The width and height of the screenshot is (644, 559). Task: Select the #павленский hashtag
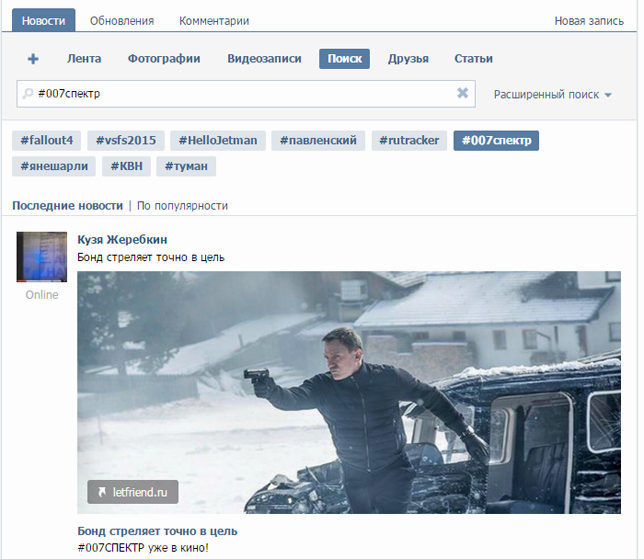tap(318, 140)
